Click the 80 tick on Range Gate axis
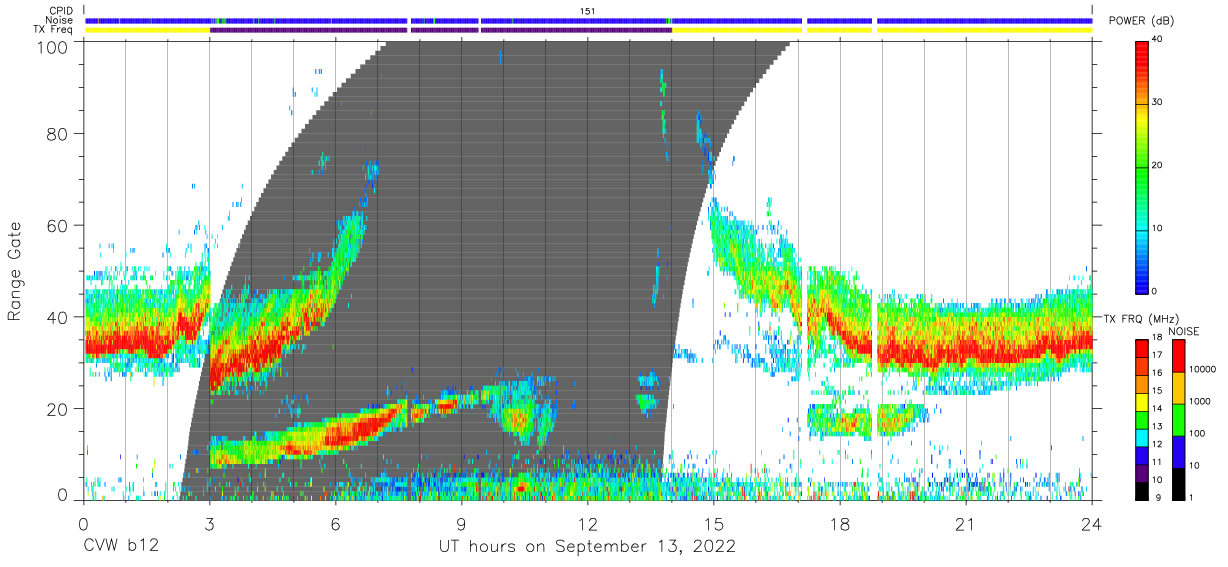Viewport: 1228px width, 567px height. point(59,134)
